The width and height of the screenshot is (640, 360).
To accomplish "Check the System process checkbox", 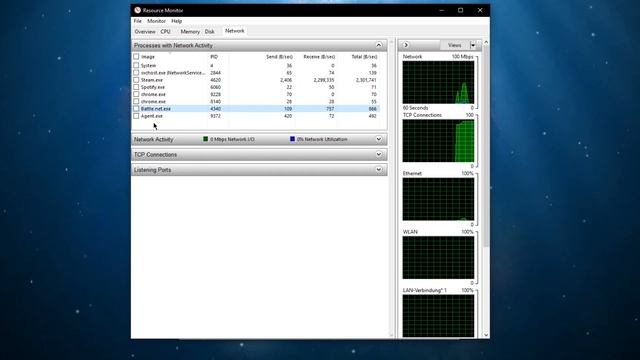I will pyautogui.click(x=136, y=65).
